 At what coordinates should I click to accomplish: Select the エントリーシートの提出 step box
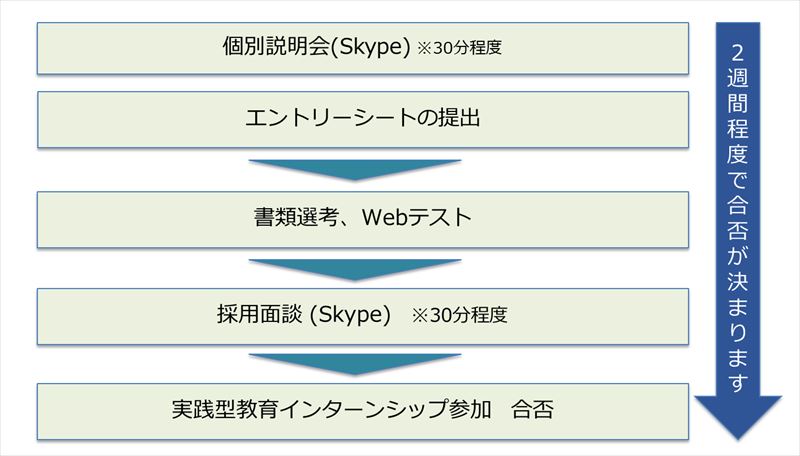(x=363, y=120)
